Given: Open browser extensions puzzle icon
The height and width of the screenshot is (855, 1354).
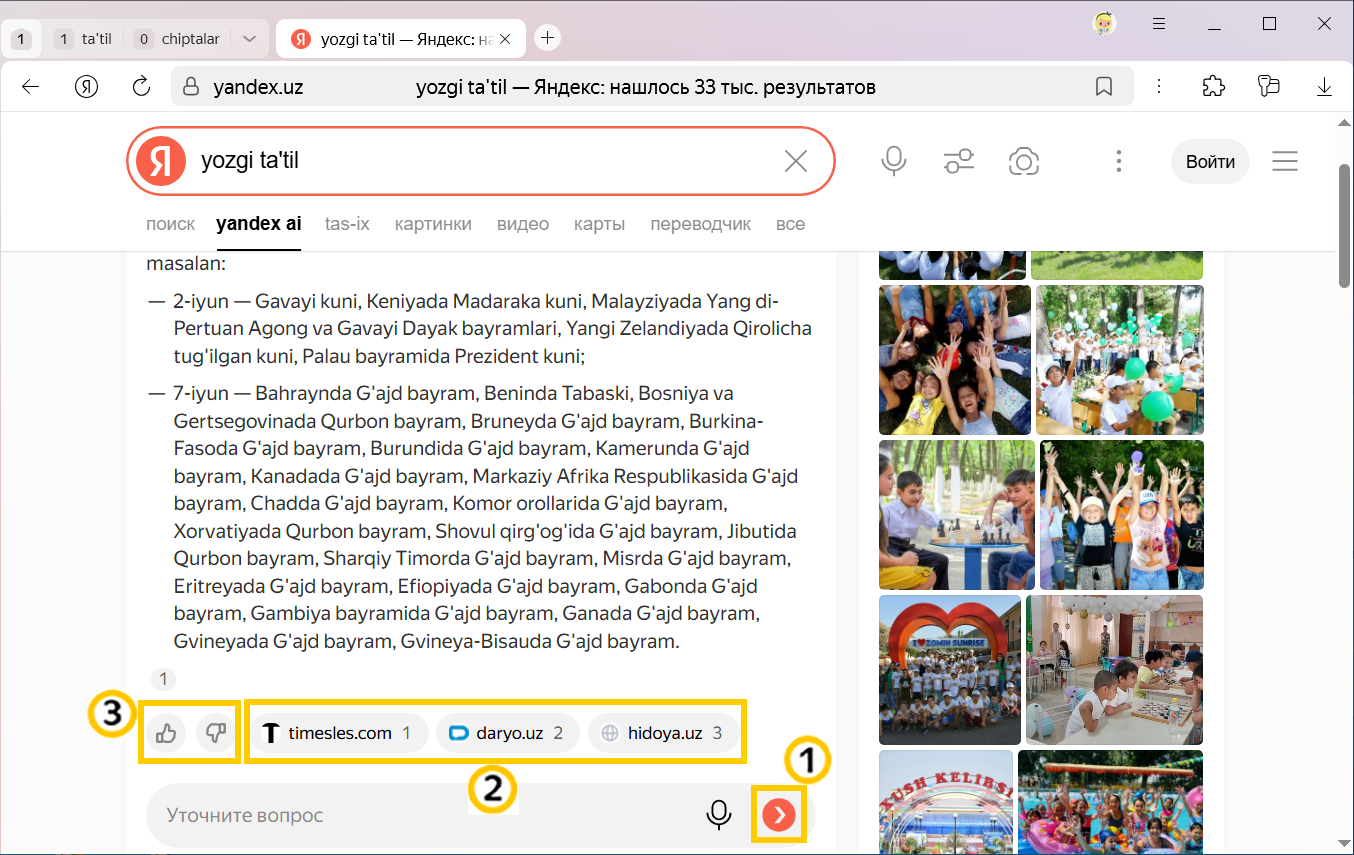Looking at the screenshot, I should point(1213,87).
